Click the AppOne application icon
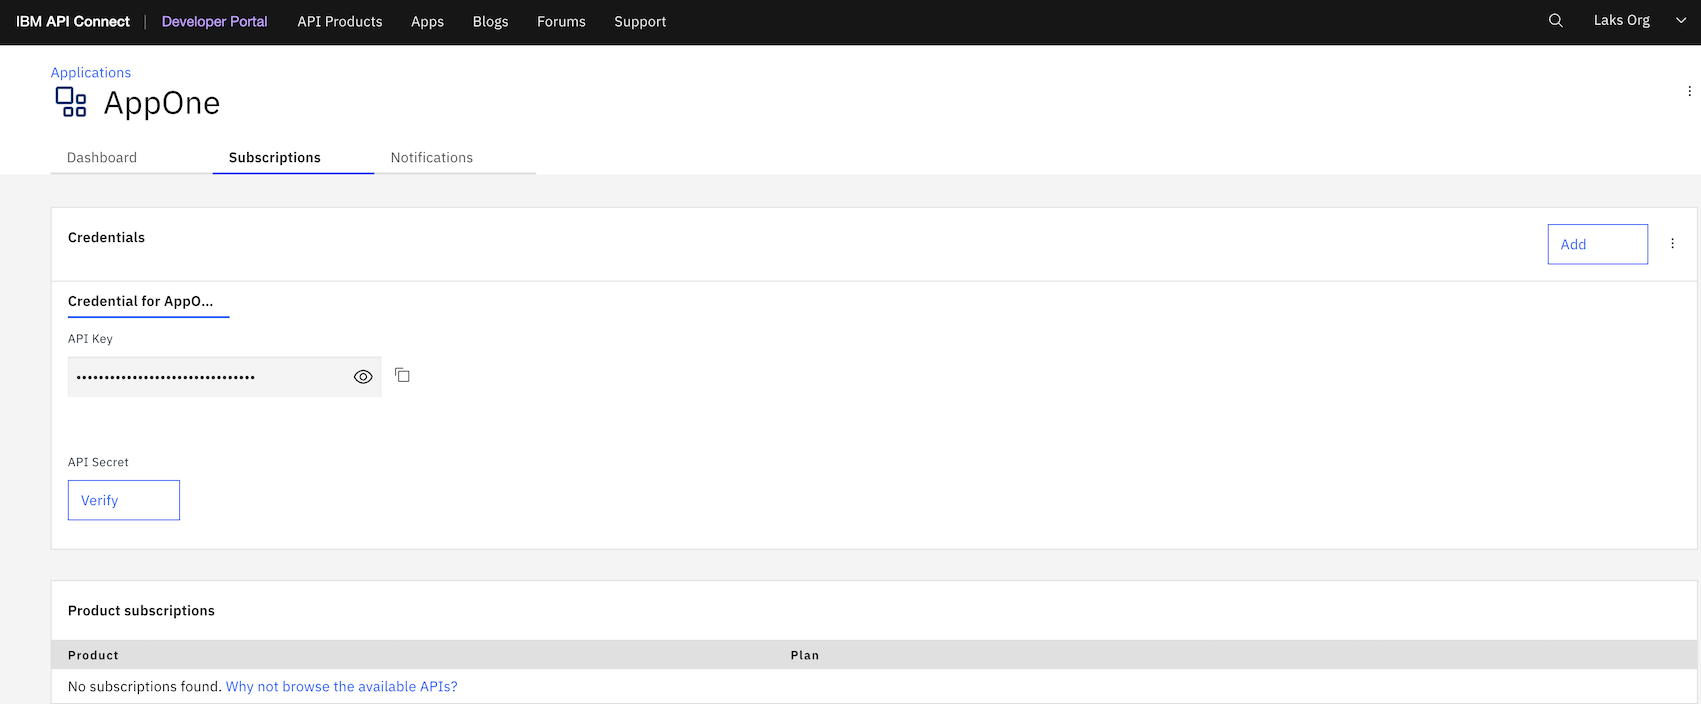Screen dimensions: 1701x704 tap(71, 102)
